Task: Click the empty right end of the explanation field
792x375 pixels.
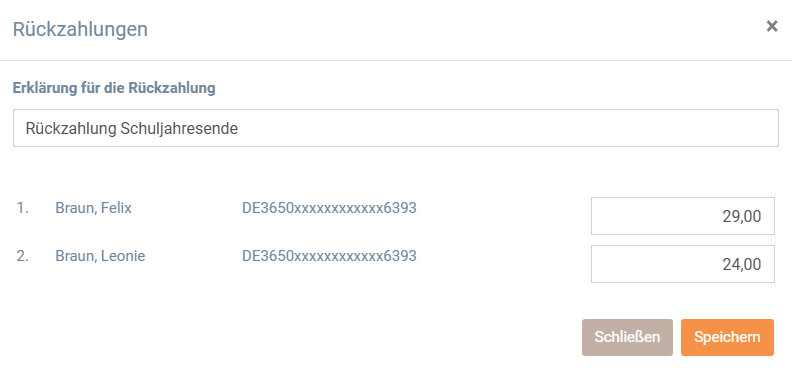Action: [657, 128]
